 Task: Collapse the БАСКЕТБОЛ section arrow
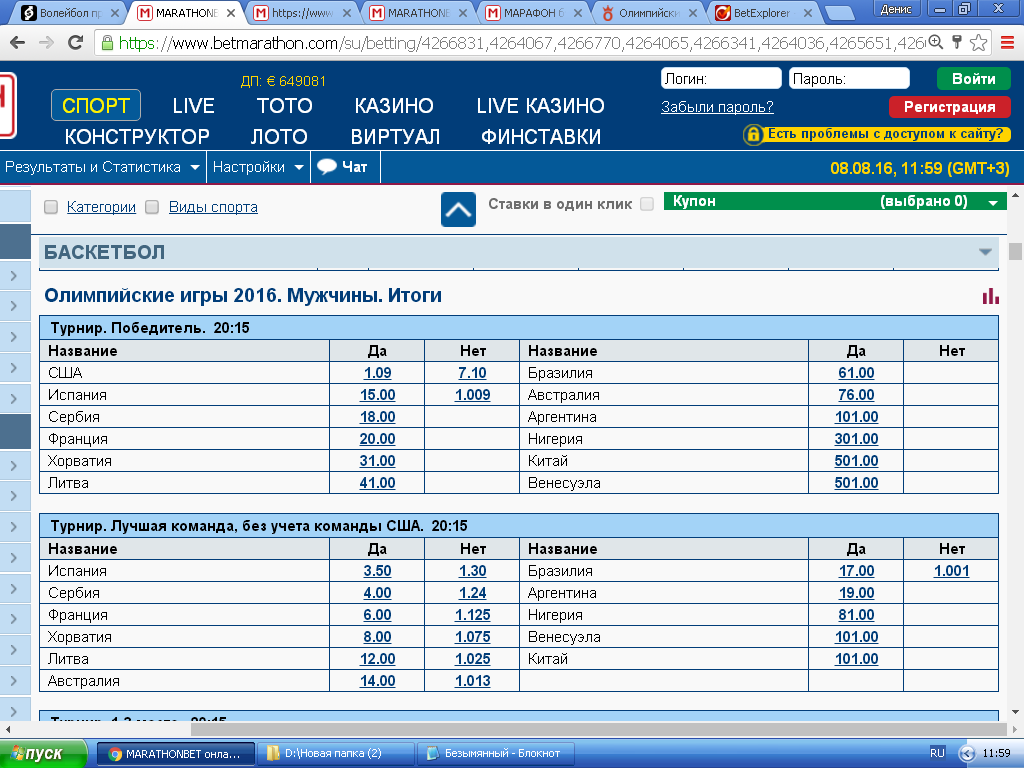tap(985, 252)
